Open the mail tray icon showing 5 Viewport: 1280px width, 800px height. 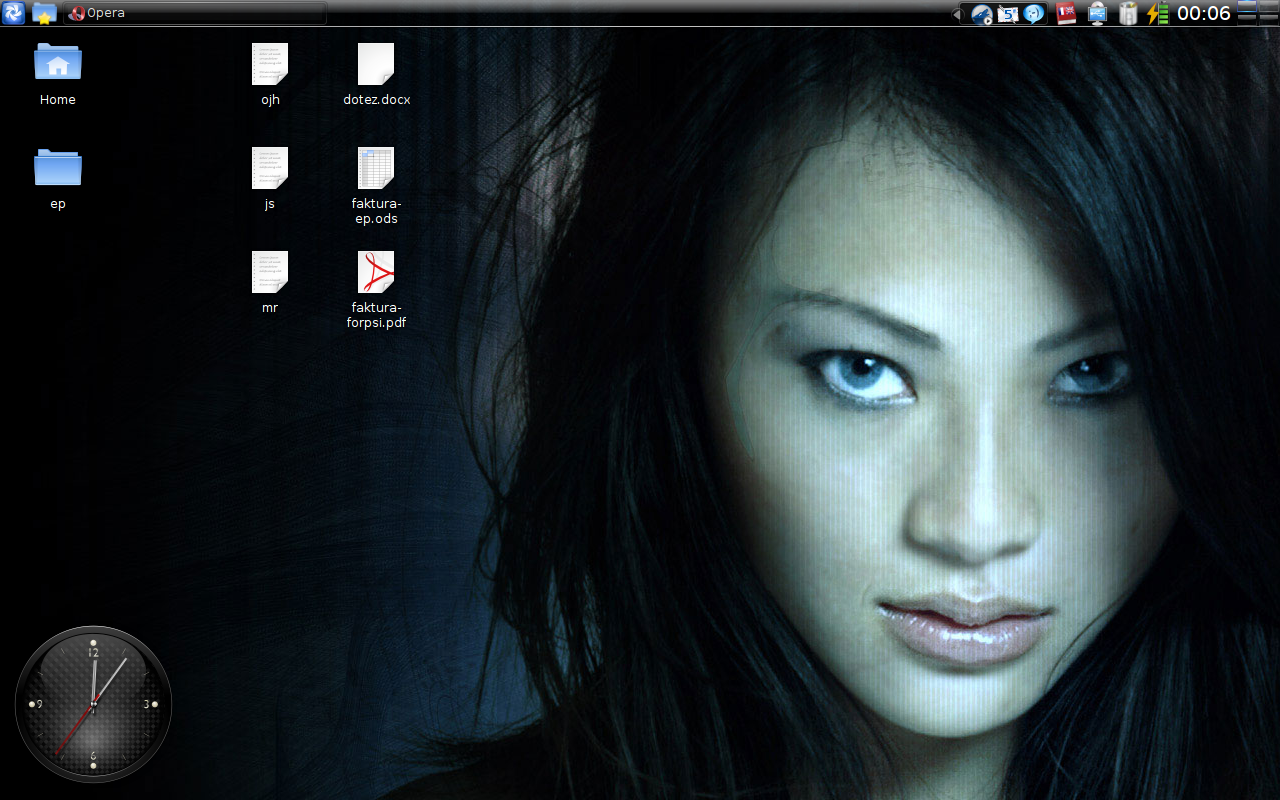[1008, 14]
